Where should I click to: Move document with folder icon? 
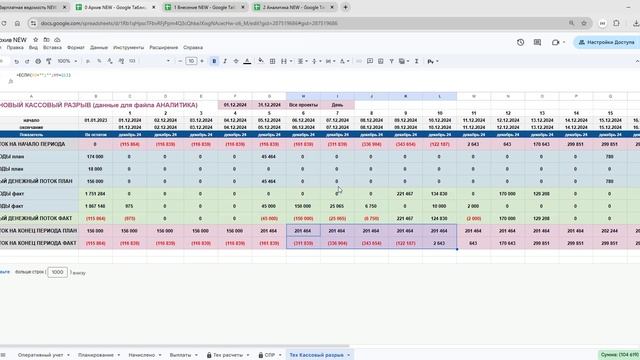click(47, 40)
